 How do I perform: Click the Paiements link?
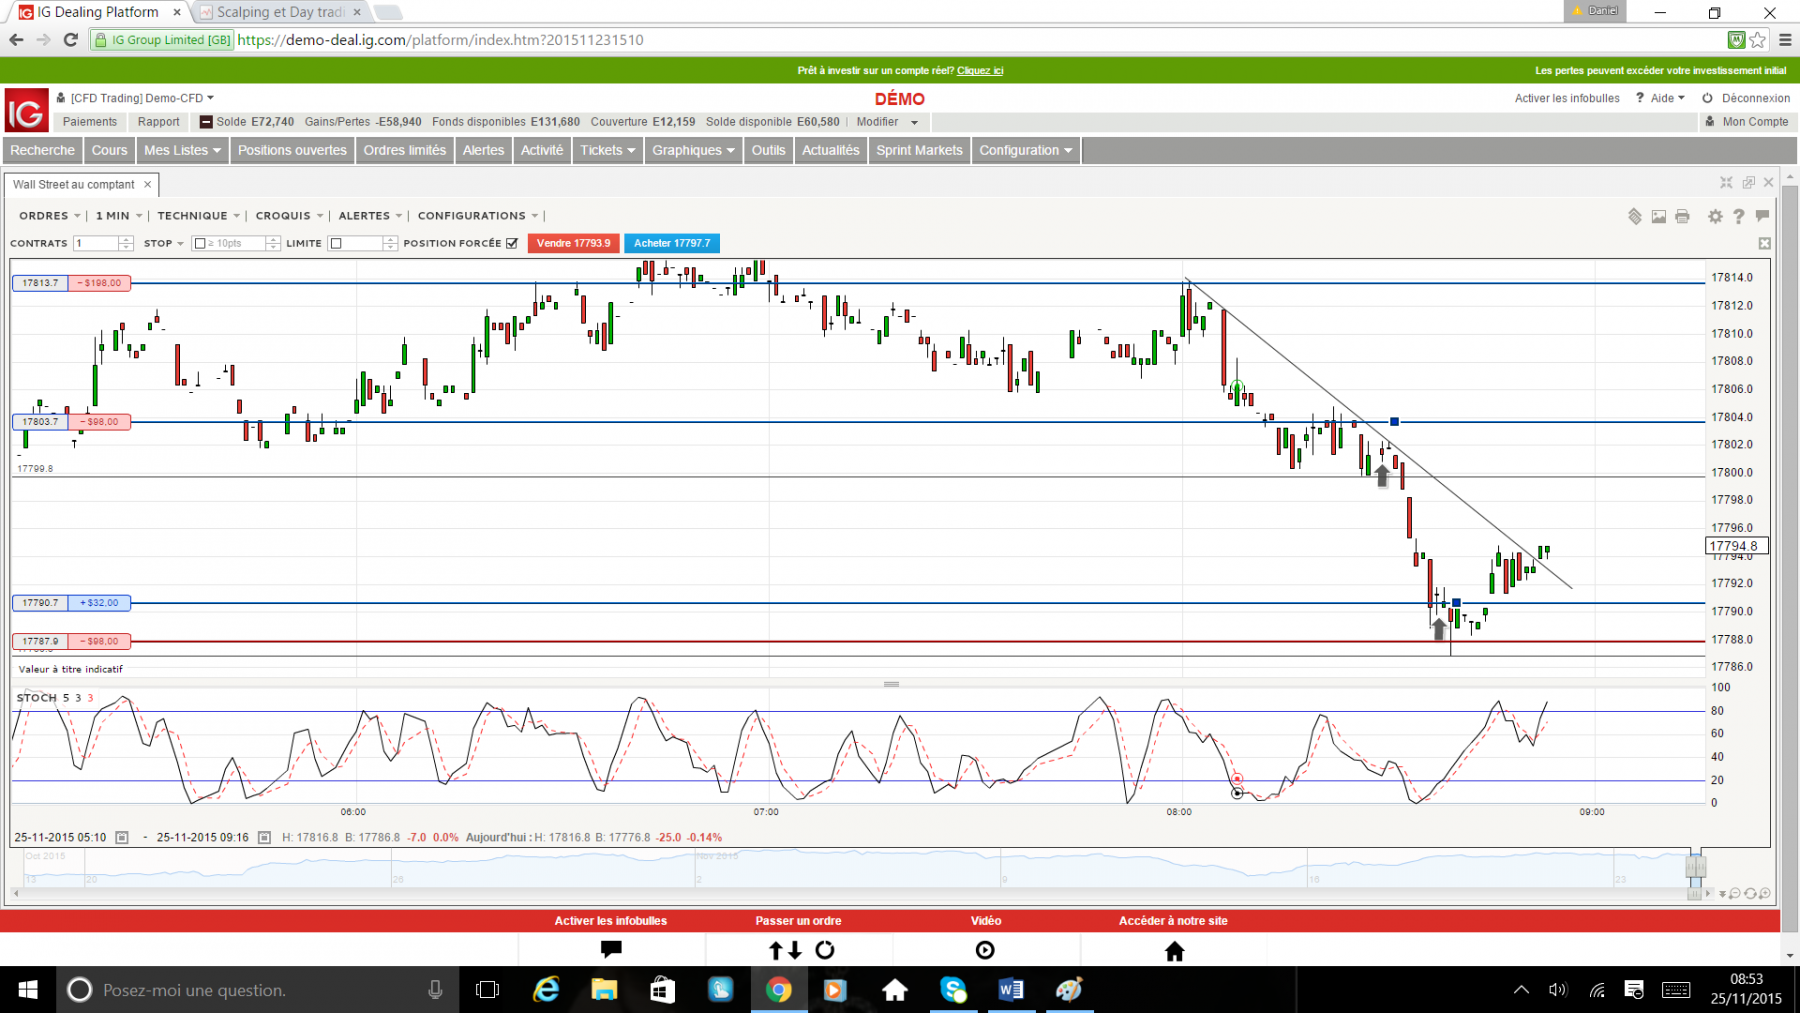pos(90,122)
